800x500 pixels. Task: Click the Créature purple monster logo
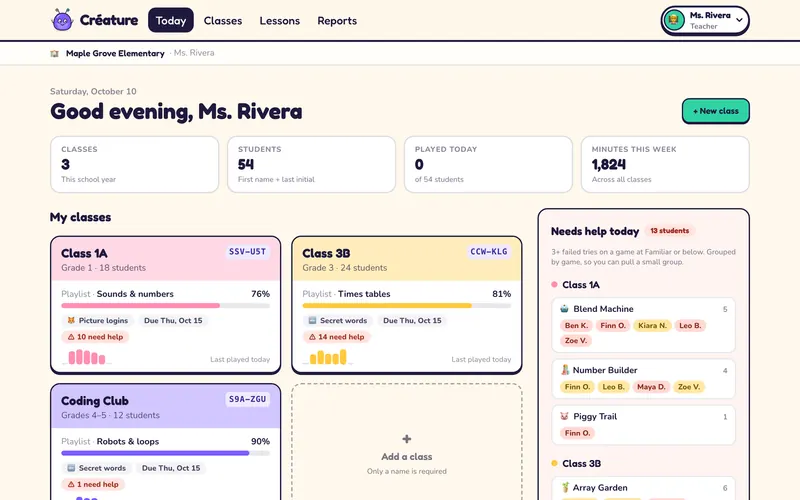click(x=62, y=20)
